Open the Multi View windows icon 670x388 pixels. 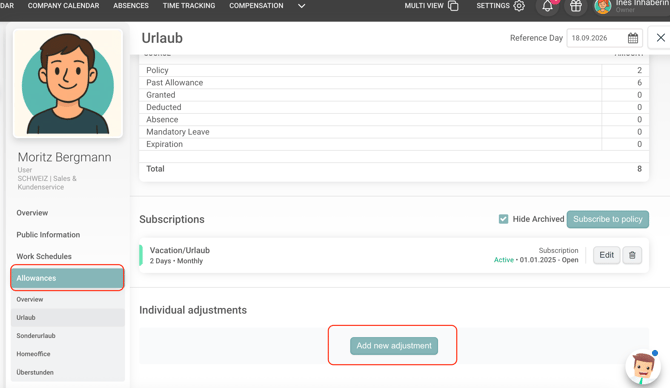[x=453, y=6]
